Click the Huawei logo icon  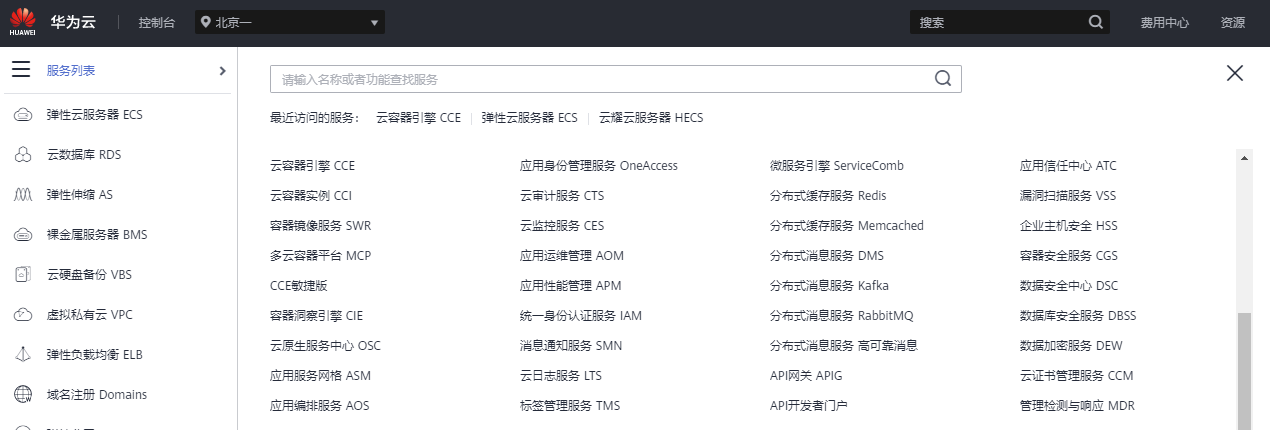23,22
